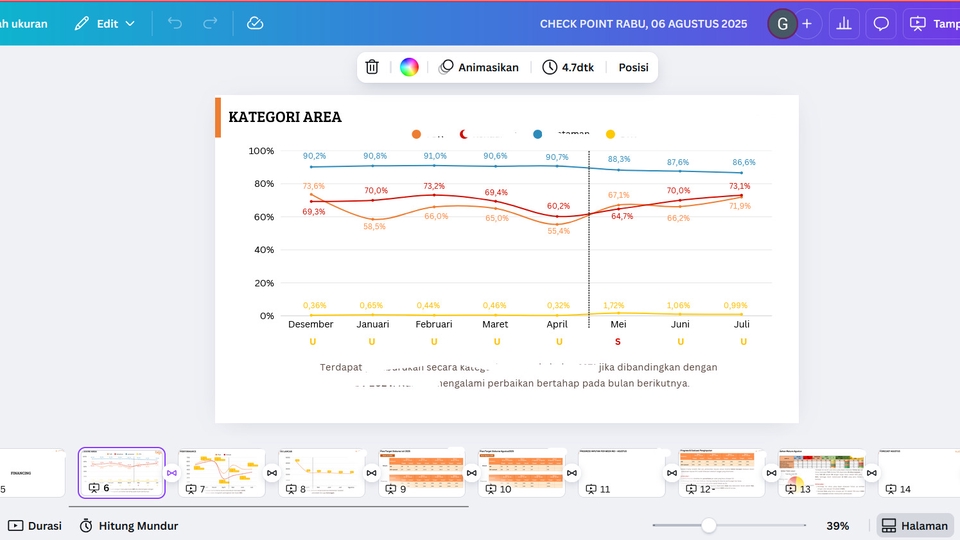The height and width of the screenshot is (540, 960).
Task: Click the yellow legend dot
Action: point(610,134)
